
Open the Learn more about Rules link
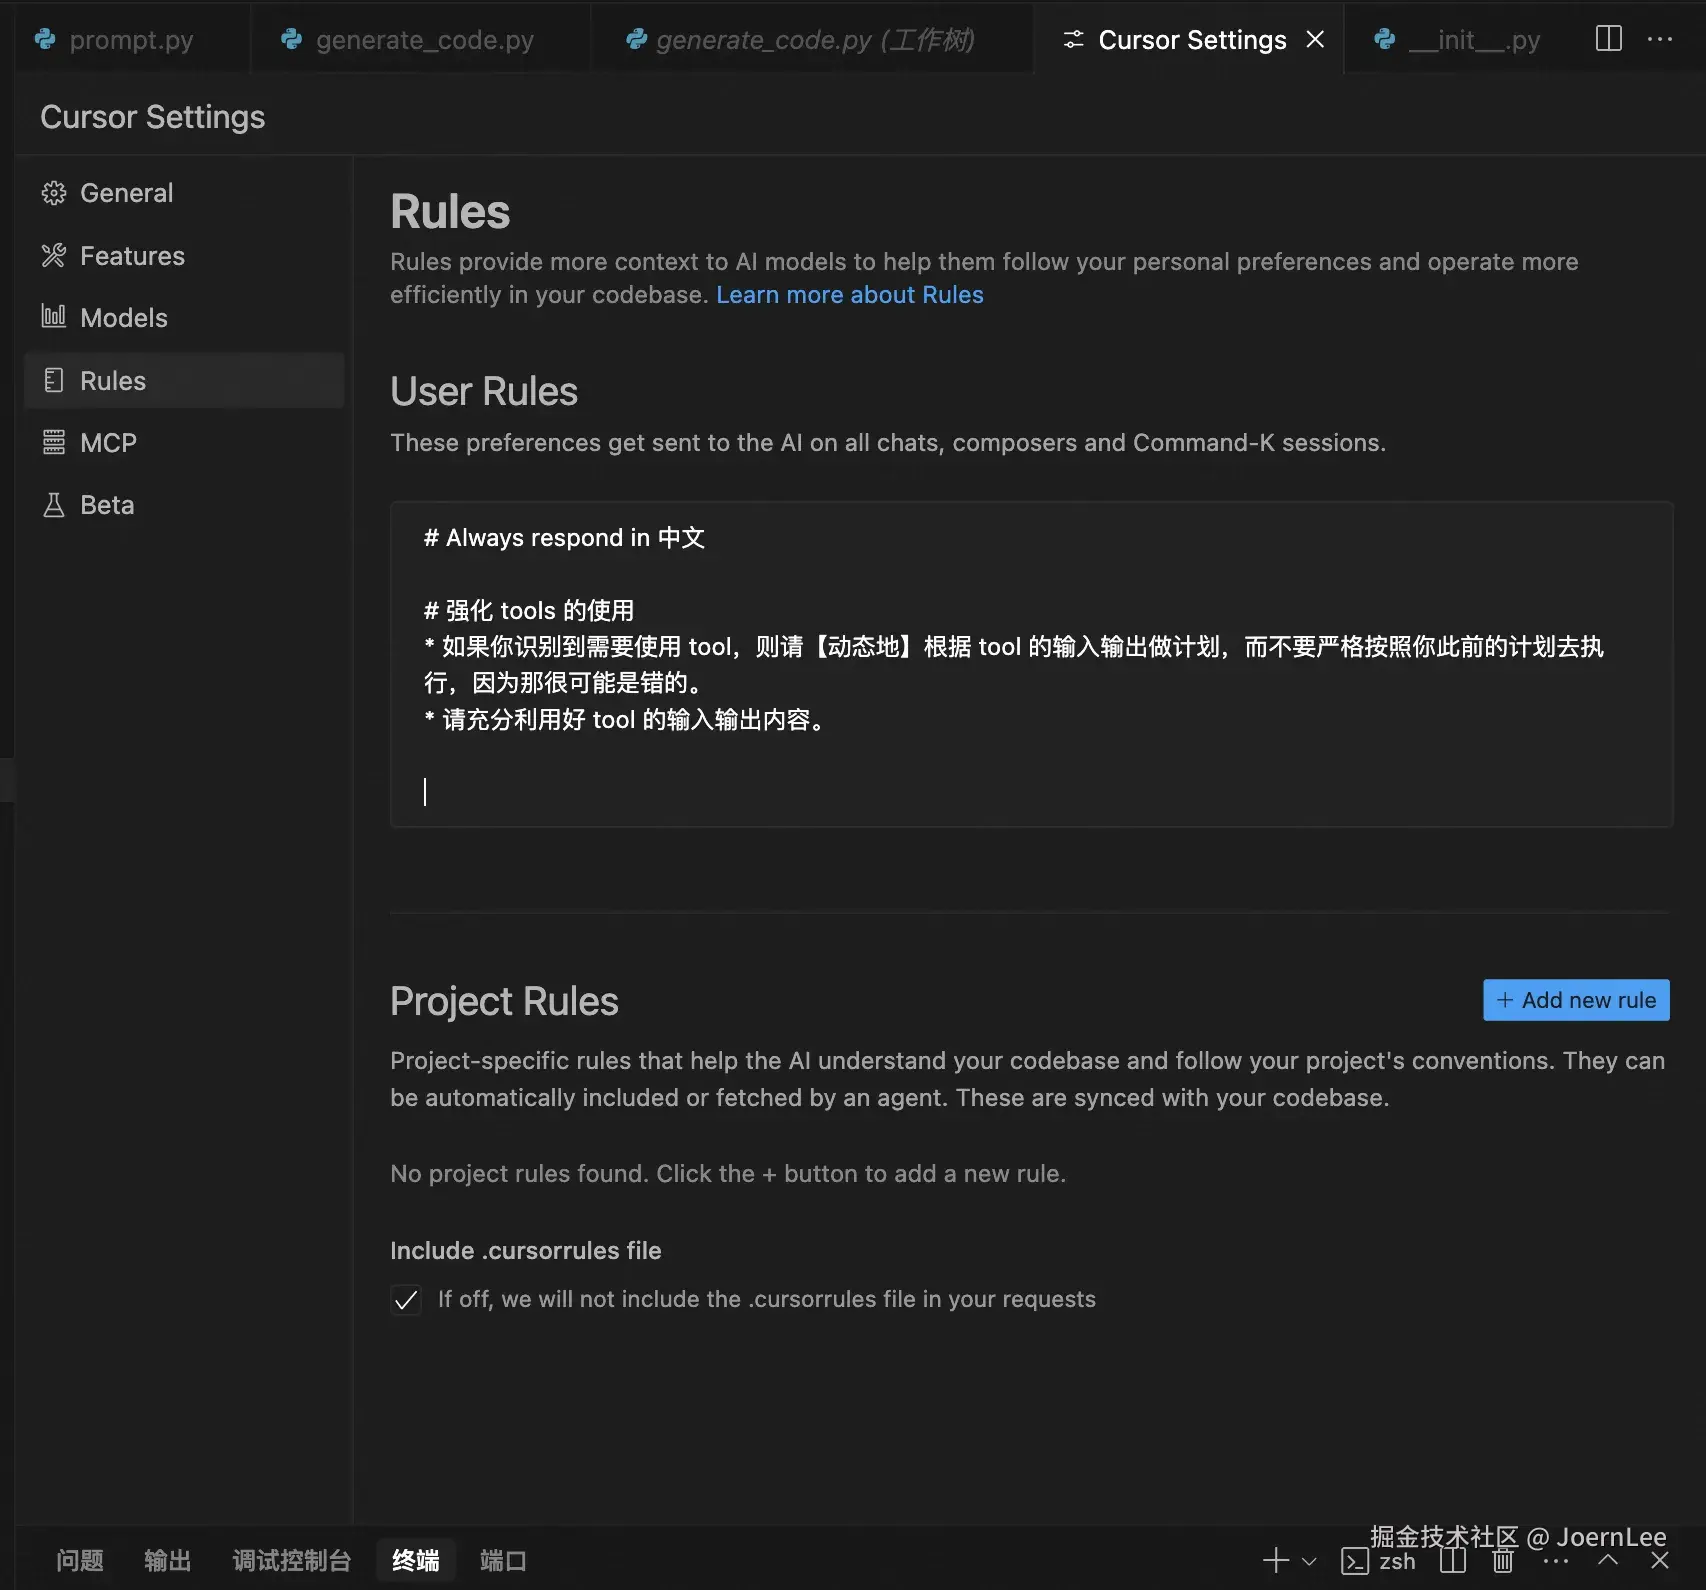(850, 295)
